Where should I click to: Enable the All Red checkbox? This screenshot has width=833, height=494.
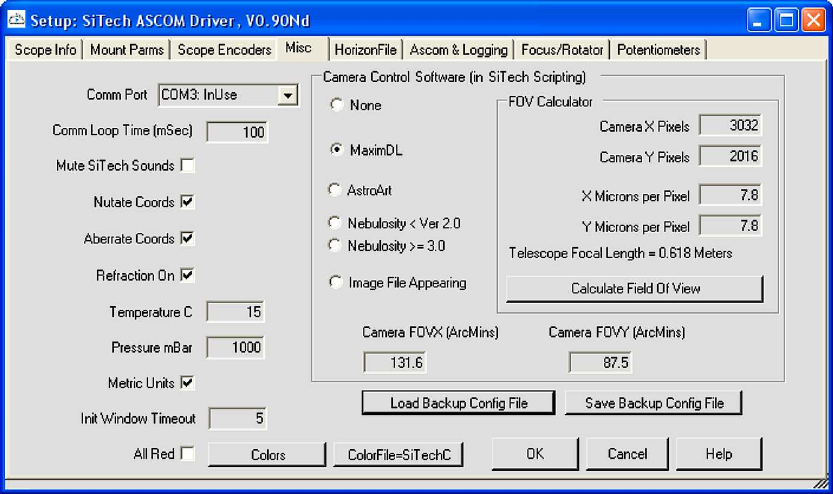pos(187,454)
